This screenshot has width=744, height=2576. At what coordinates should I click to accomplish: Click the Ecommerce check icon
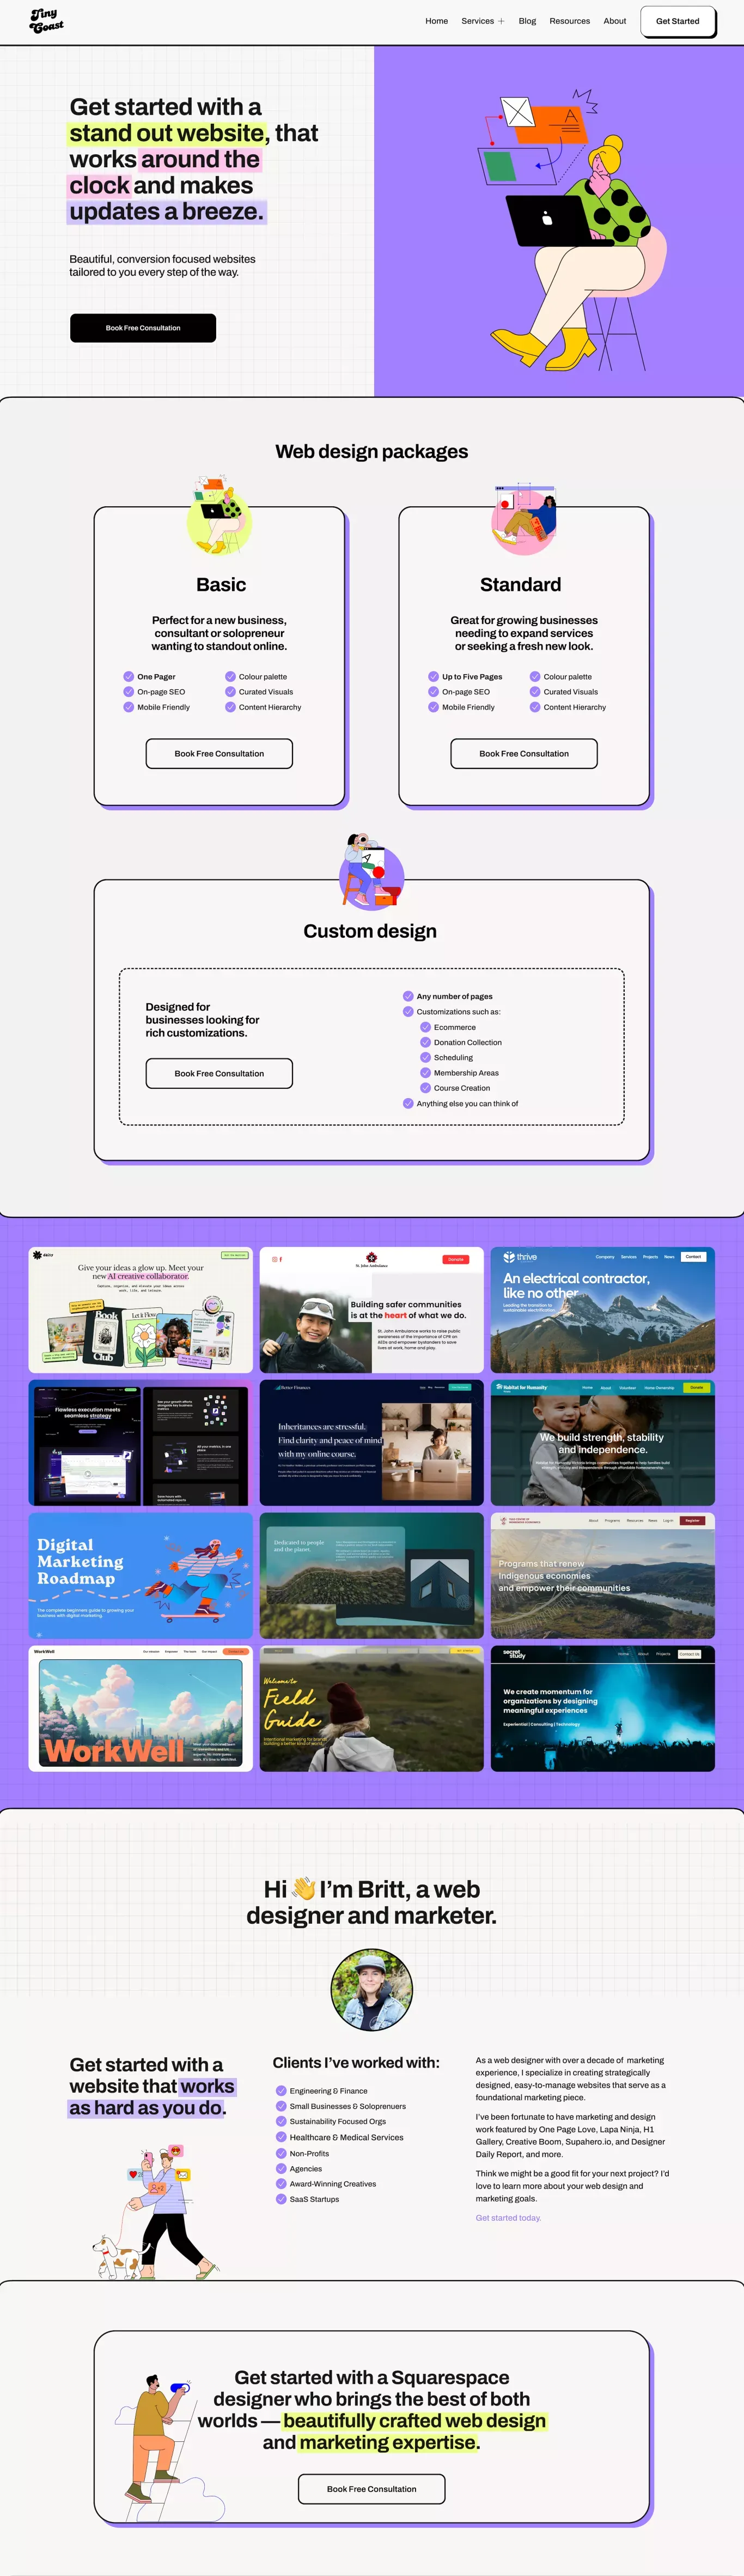pos(425,1027)
